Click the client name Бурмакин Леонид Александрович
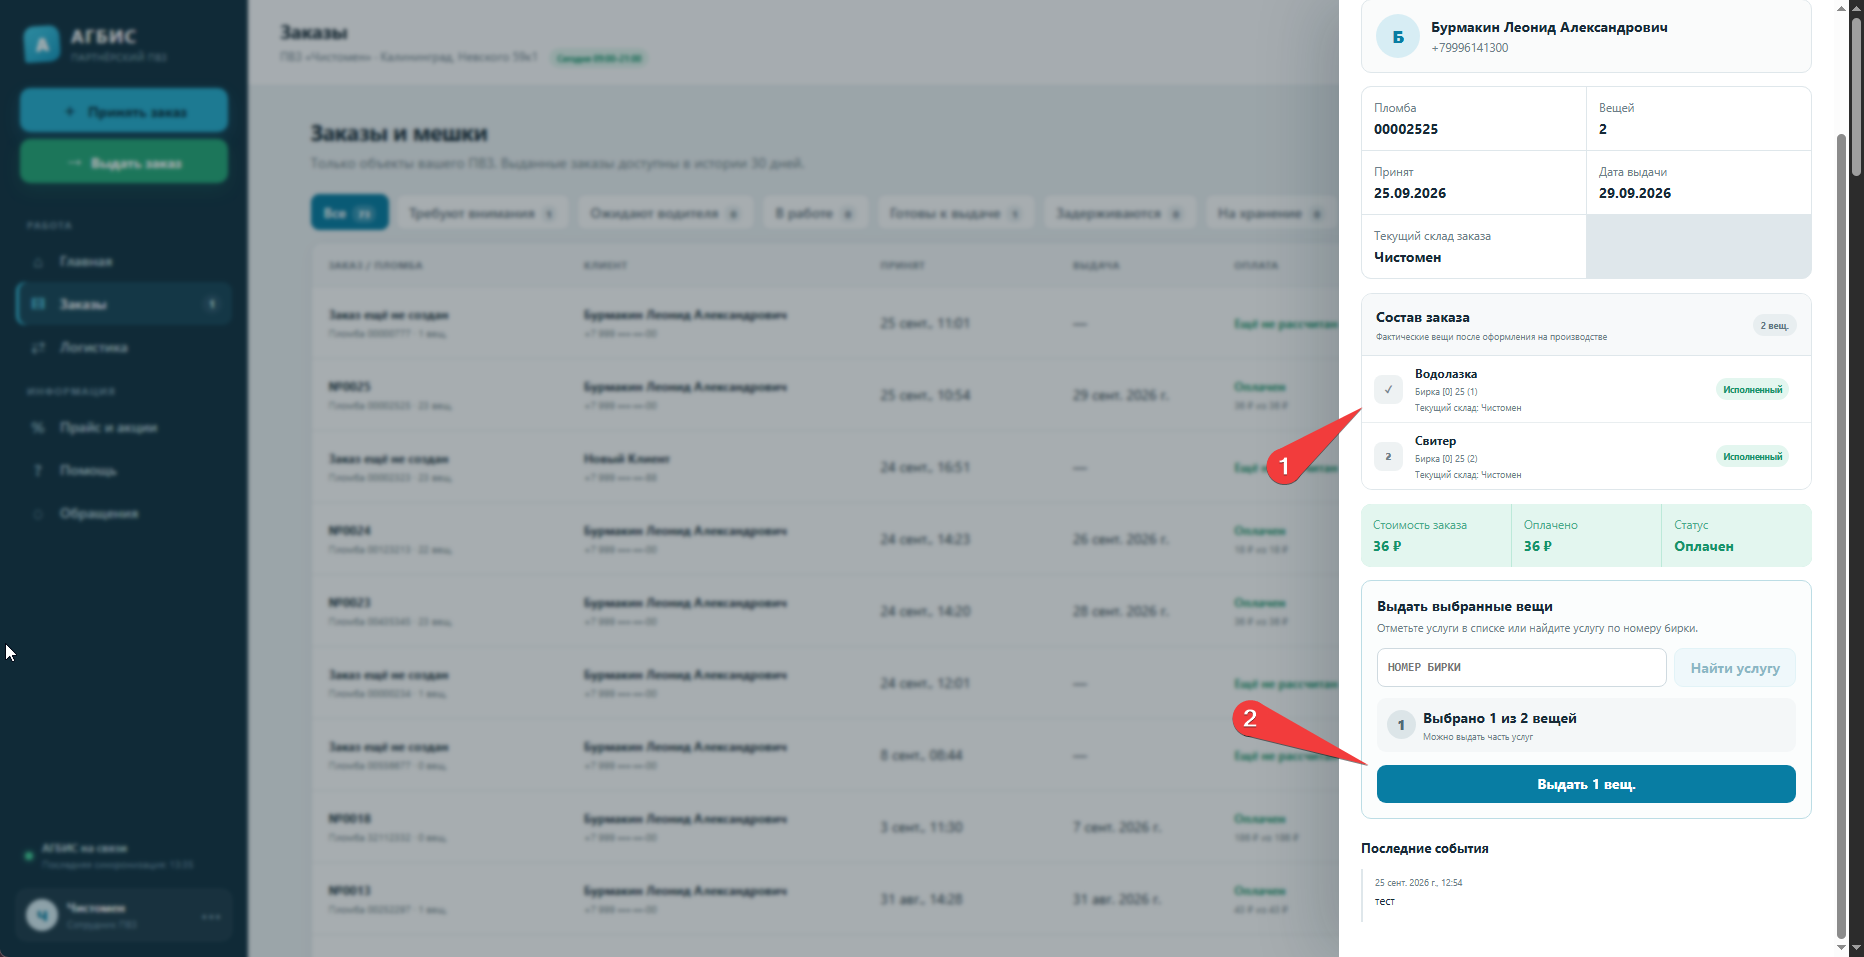This screenshot has width=1864, height=957. point(1549,27)
